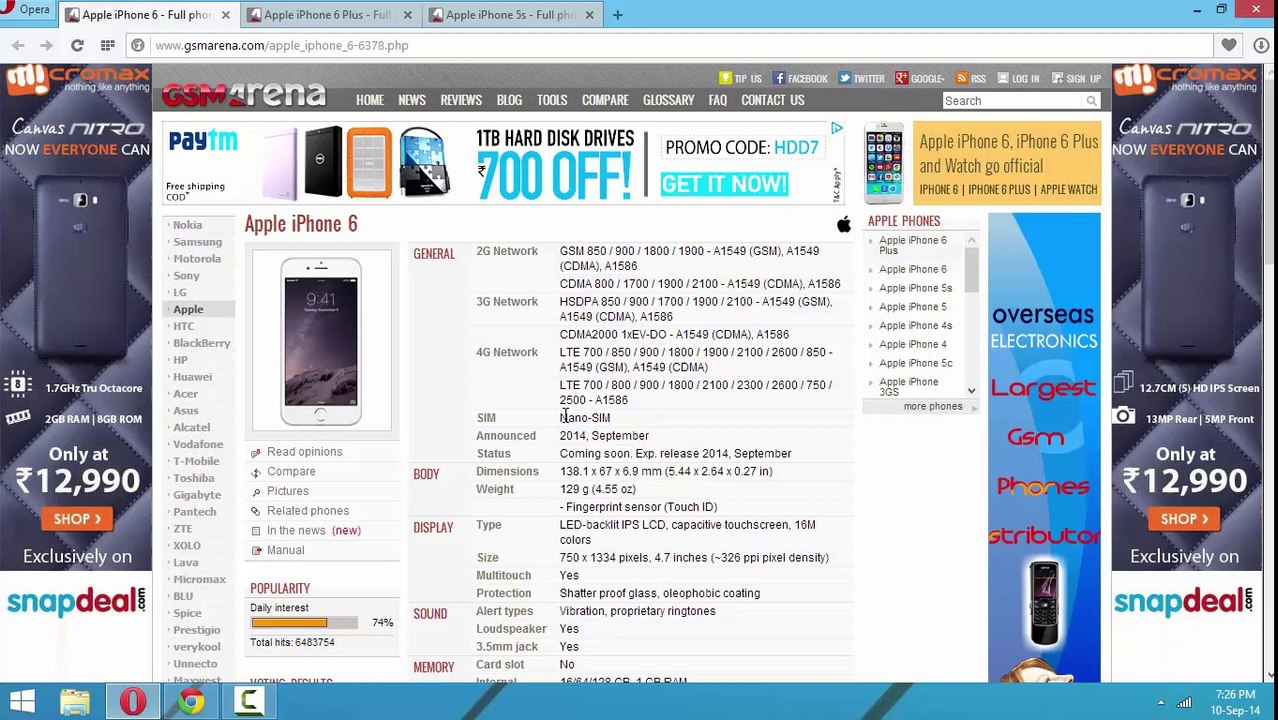The width and height of the screenshot is (1278, 720).
Task: Open the Speed Dial grid icon
Action: (107, 45)
